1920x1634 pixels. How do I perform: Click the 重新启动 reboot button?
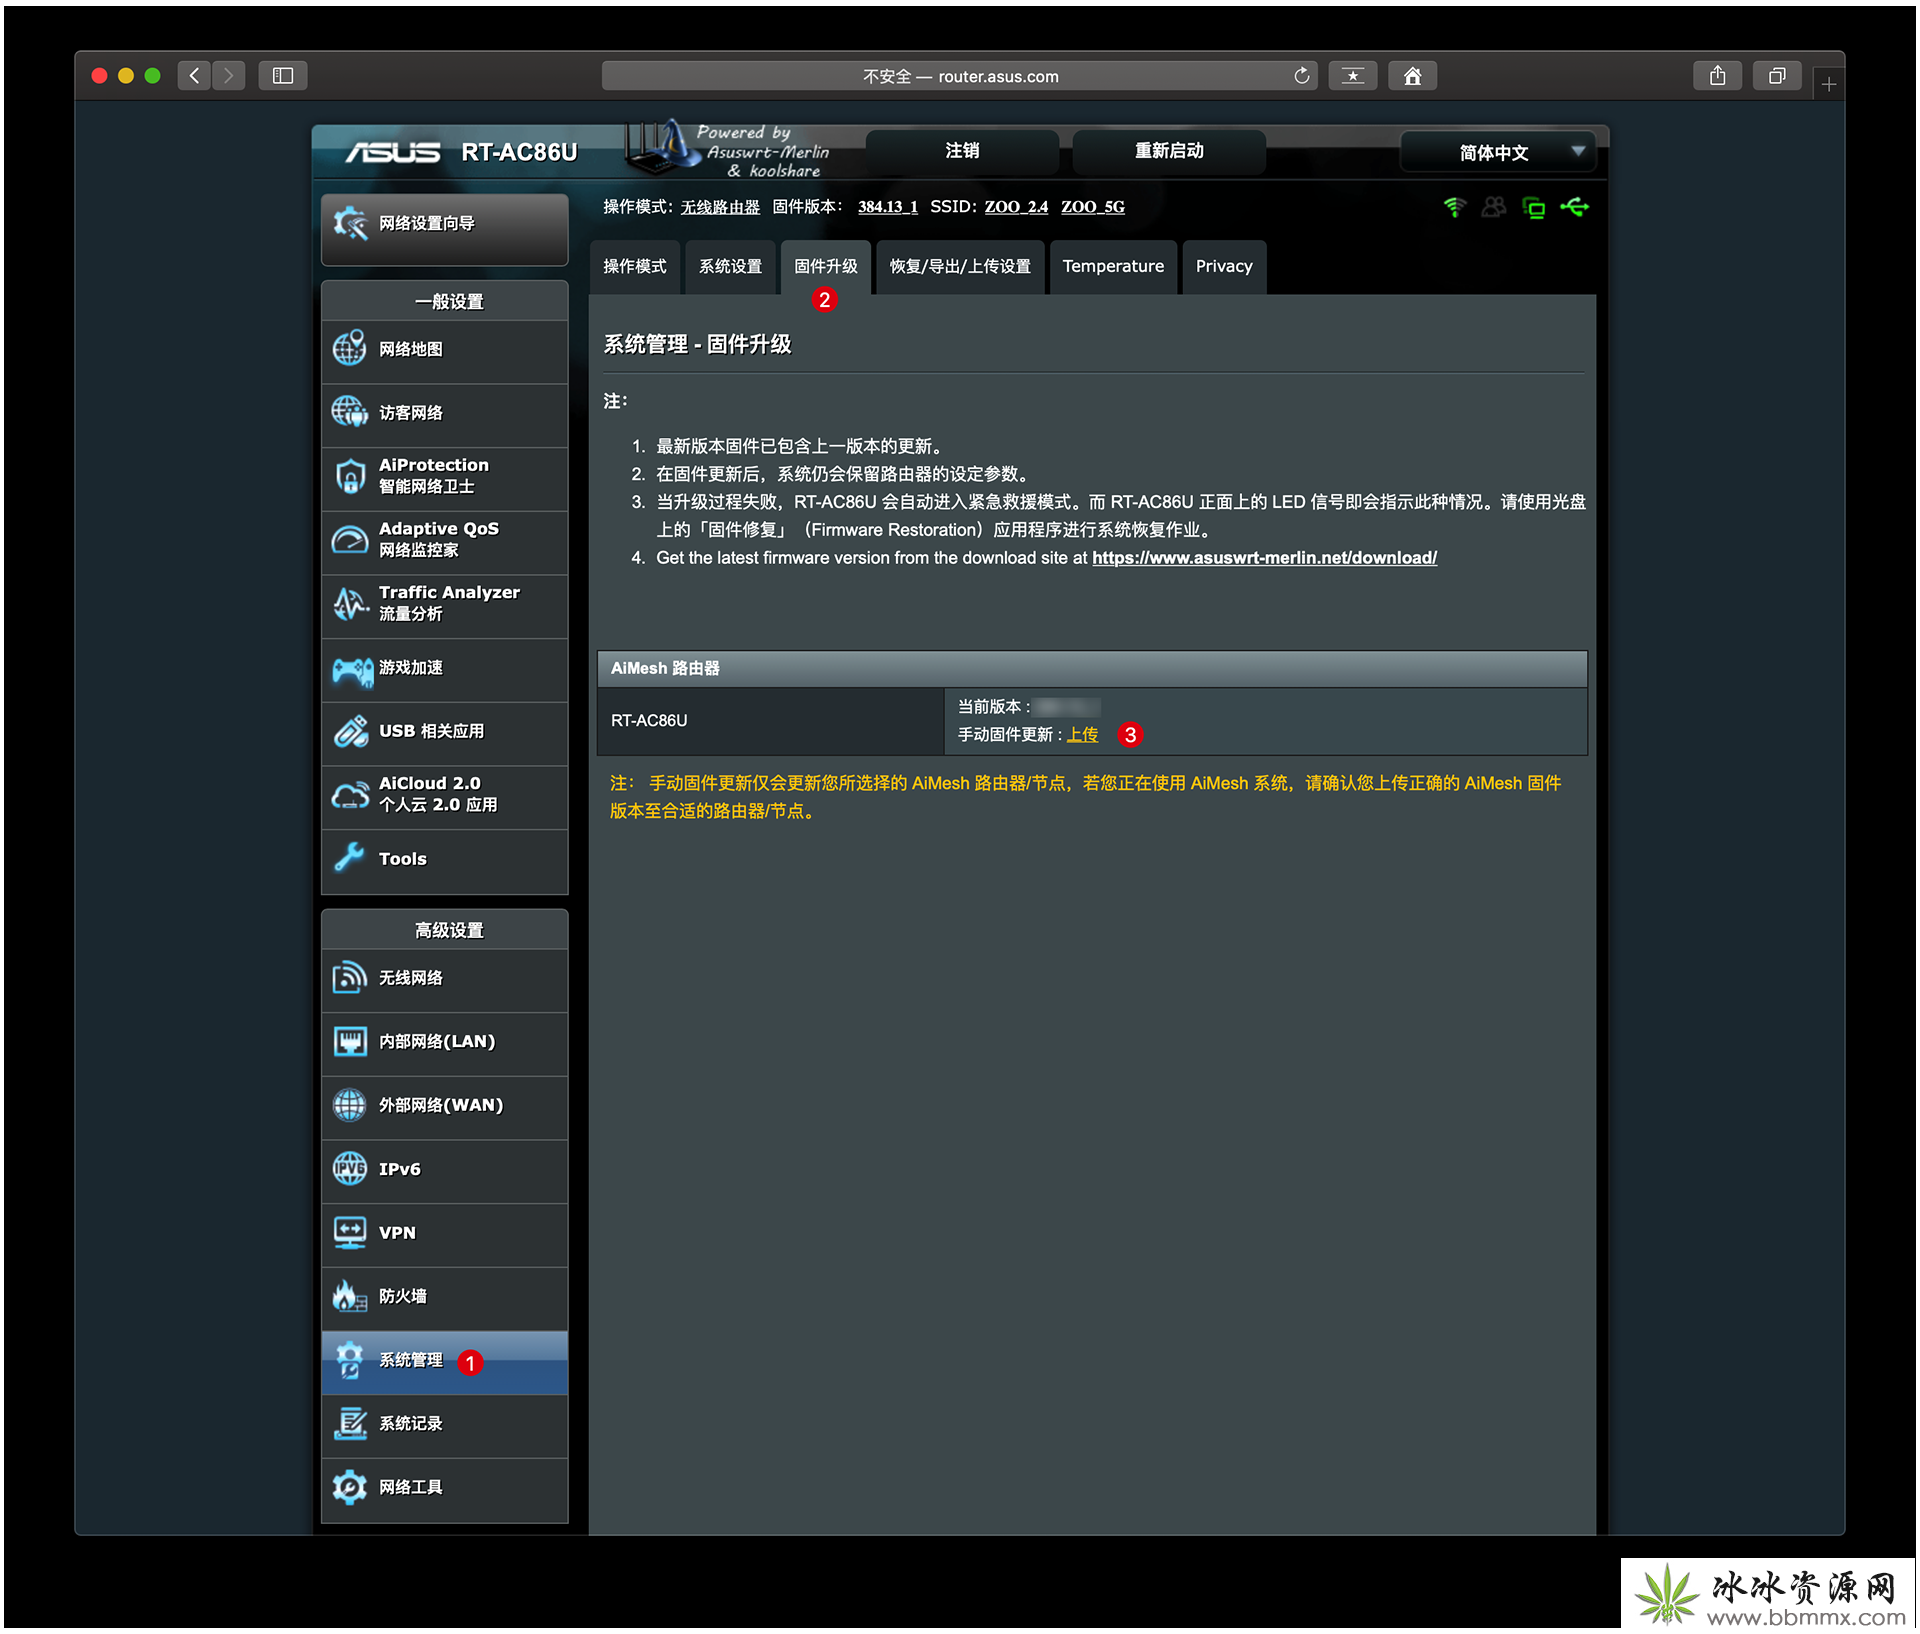coord(1169,151)
